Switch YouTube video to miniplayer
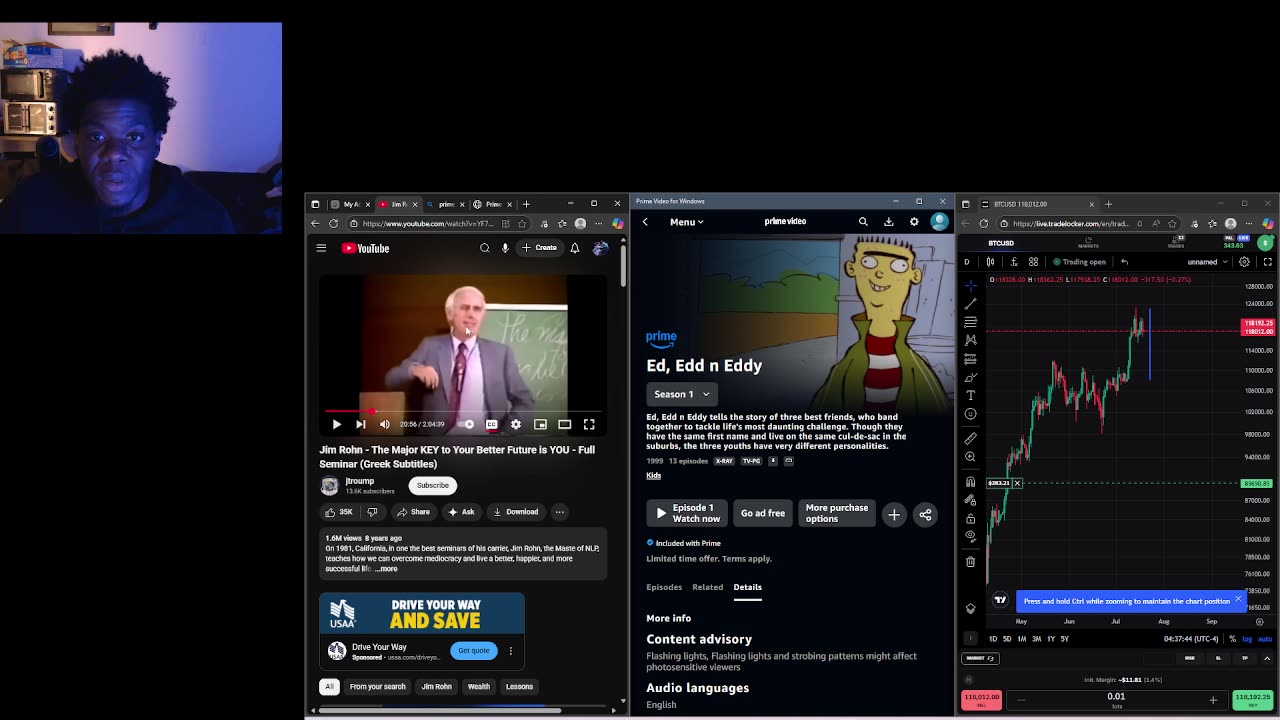Image resolution: width=1280 pixels, height=720 pixels. pos(540,424)
